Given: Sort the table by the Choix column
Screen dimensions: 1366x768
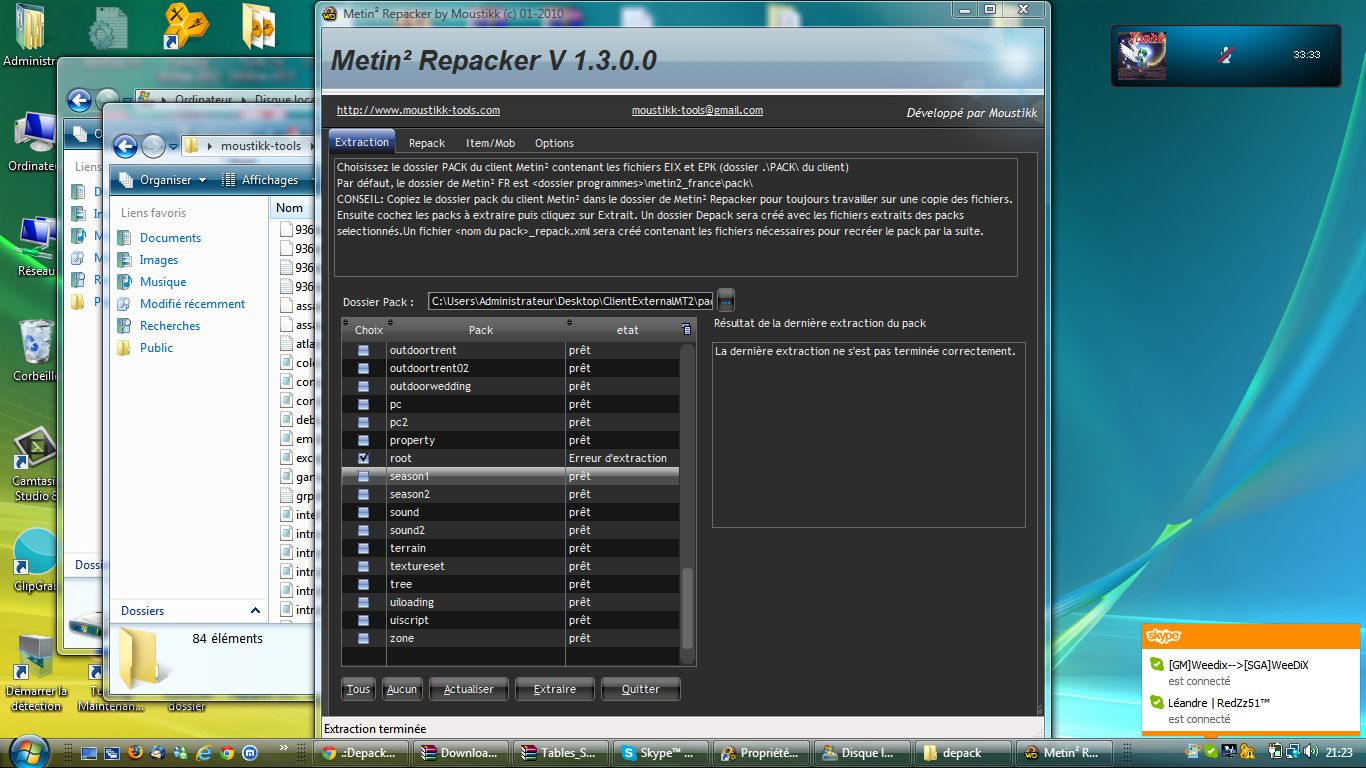Looking at the screenshot, I should click(364, 329).
